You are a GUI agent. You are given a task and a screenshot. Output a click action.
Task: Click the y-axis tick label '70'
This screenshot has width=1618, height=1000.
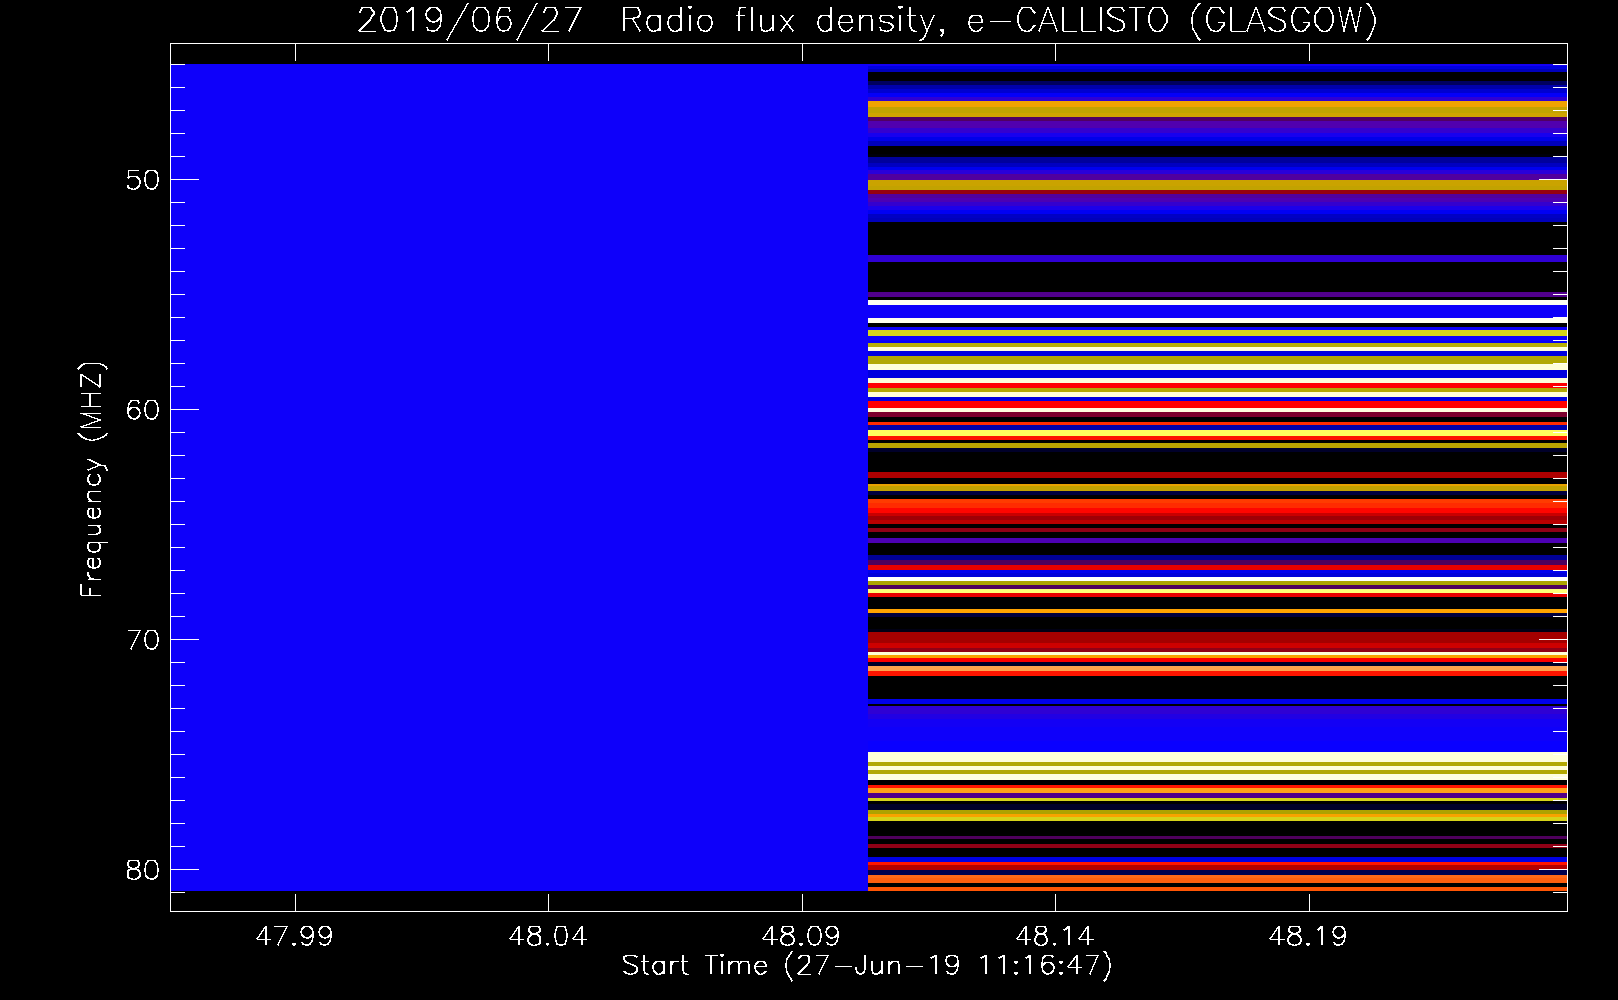pyautogui.click(x=143, y=640)
